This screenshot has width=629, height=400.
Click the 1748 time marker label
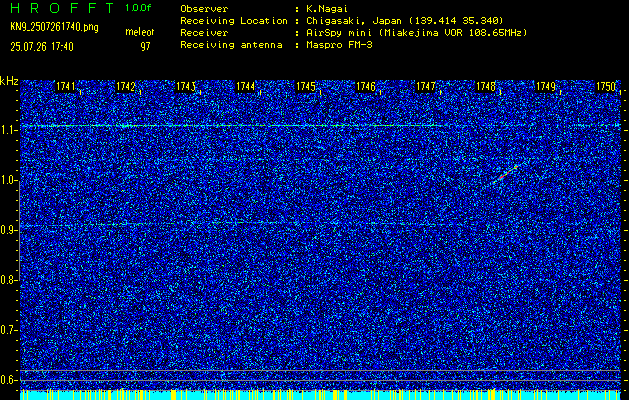click(485, 86)
